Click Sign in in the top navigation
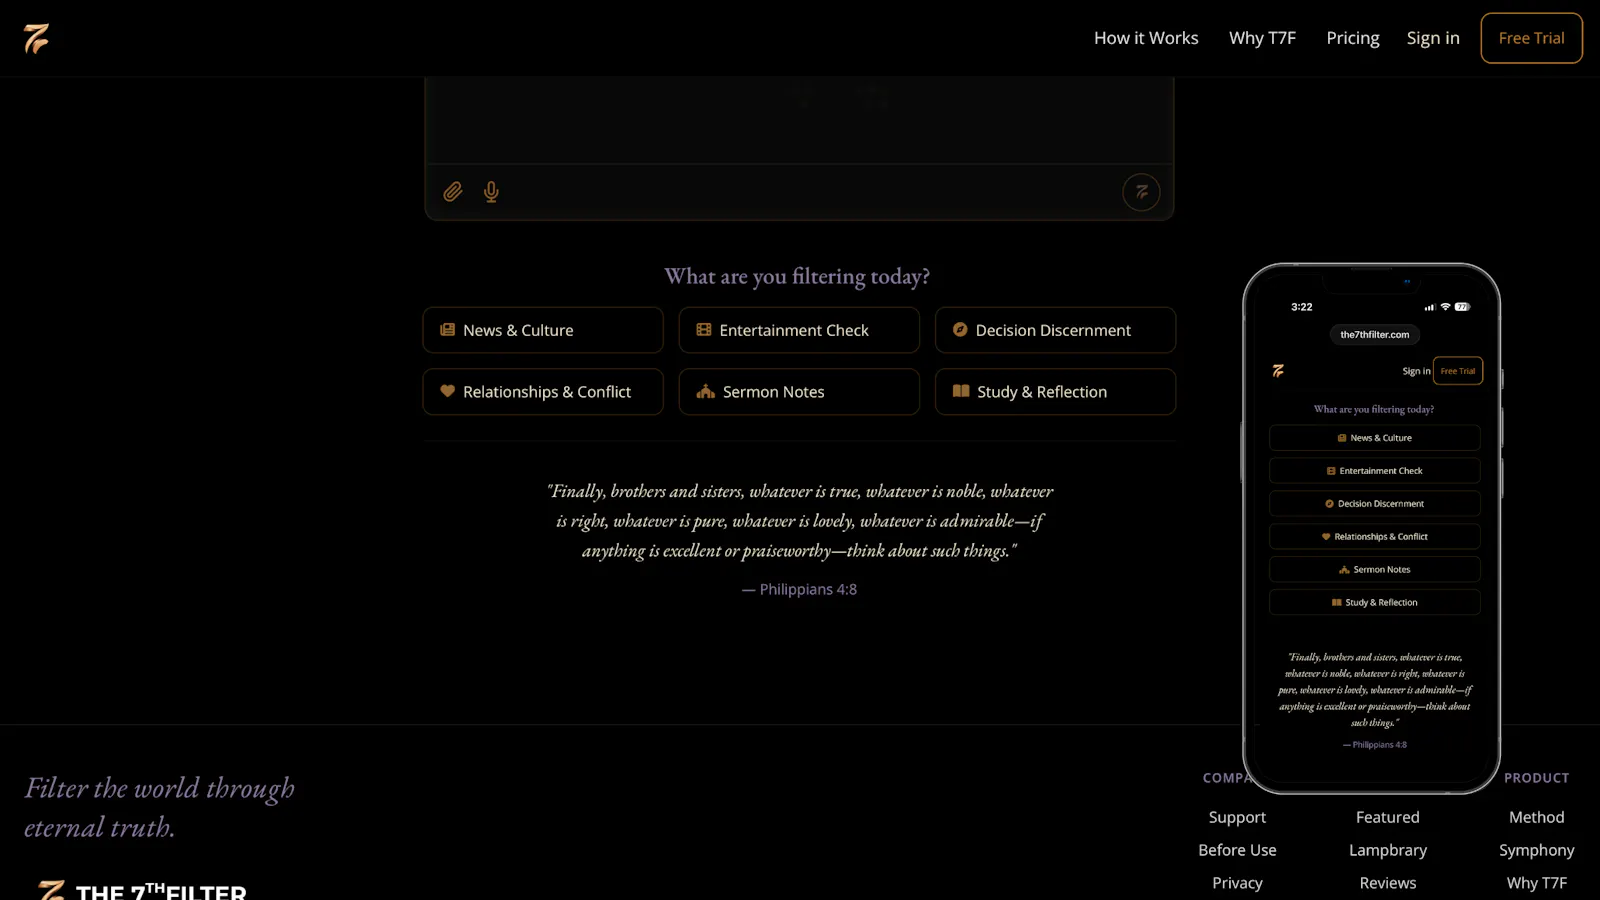The height and width of the screenshot is (900, 1600). 1433,38
